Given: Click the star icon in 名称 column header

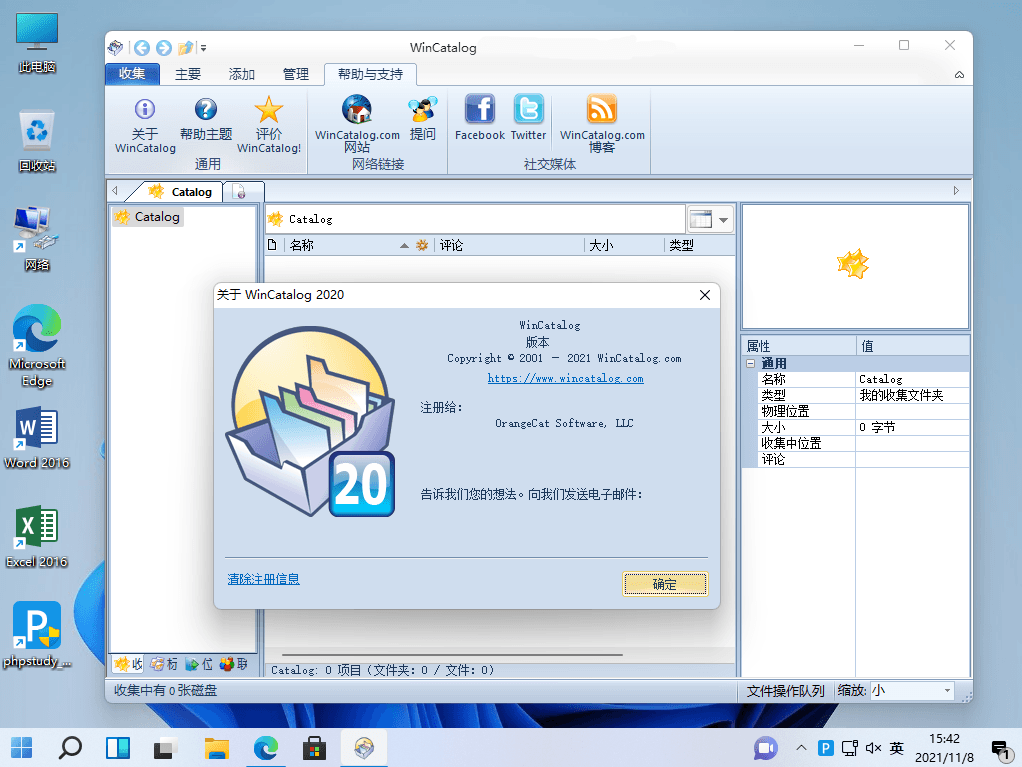Looking at the screenshot, I should [422, 245].
